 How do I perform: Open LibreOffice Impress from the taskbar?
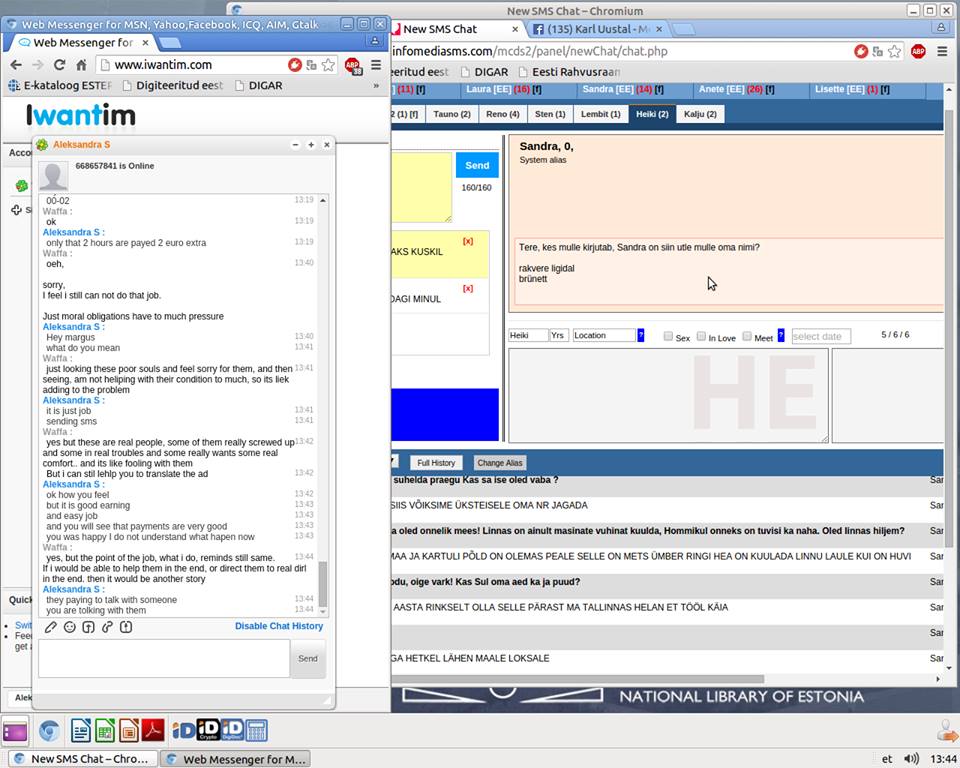(129, 730)
